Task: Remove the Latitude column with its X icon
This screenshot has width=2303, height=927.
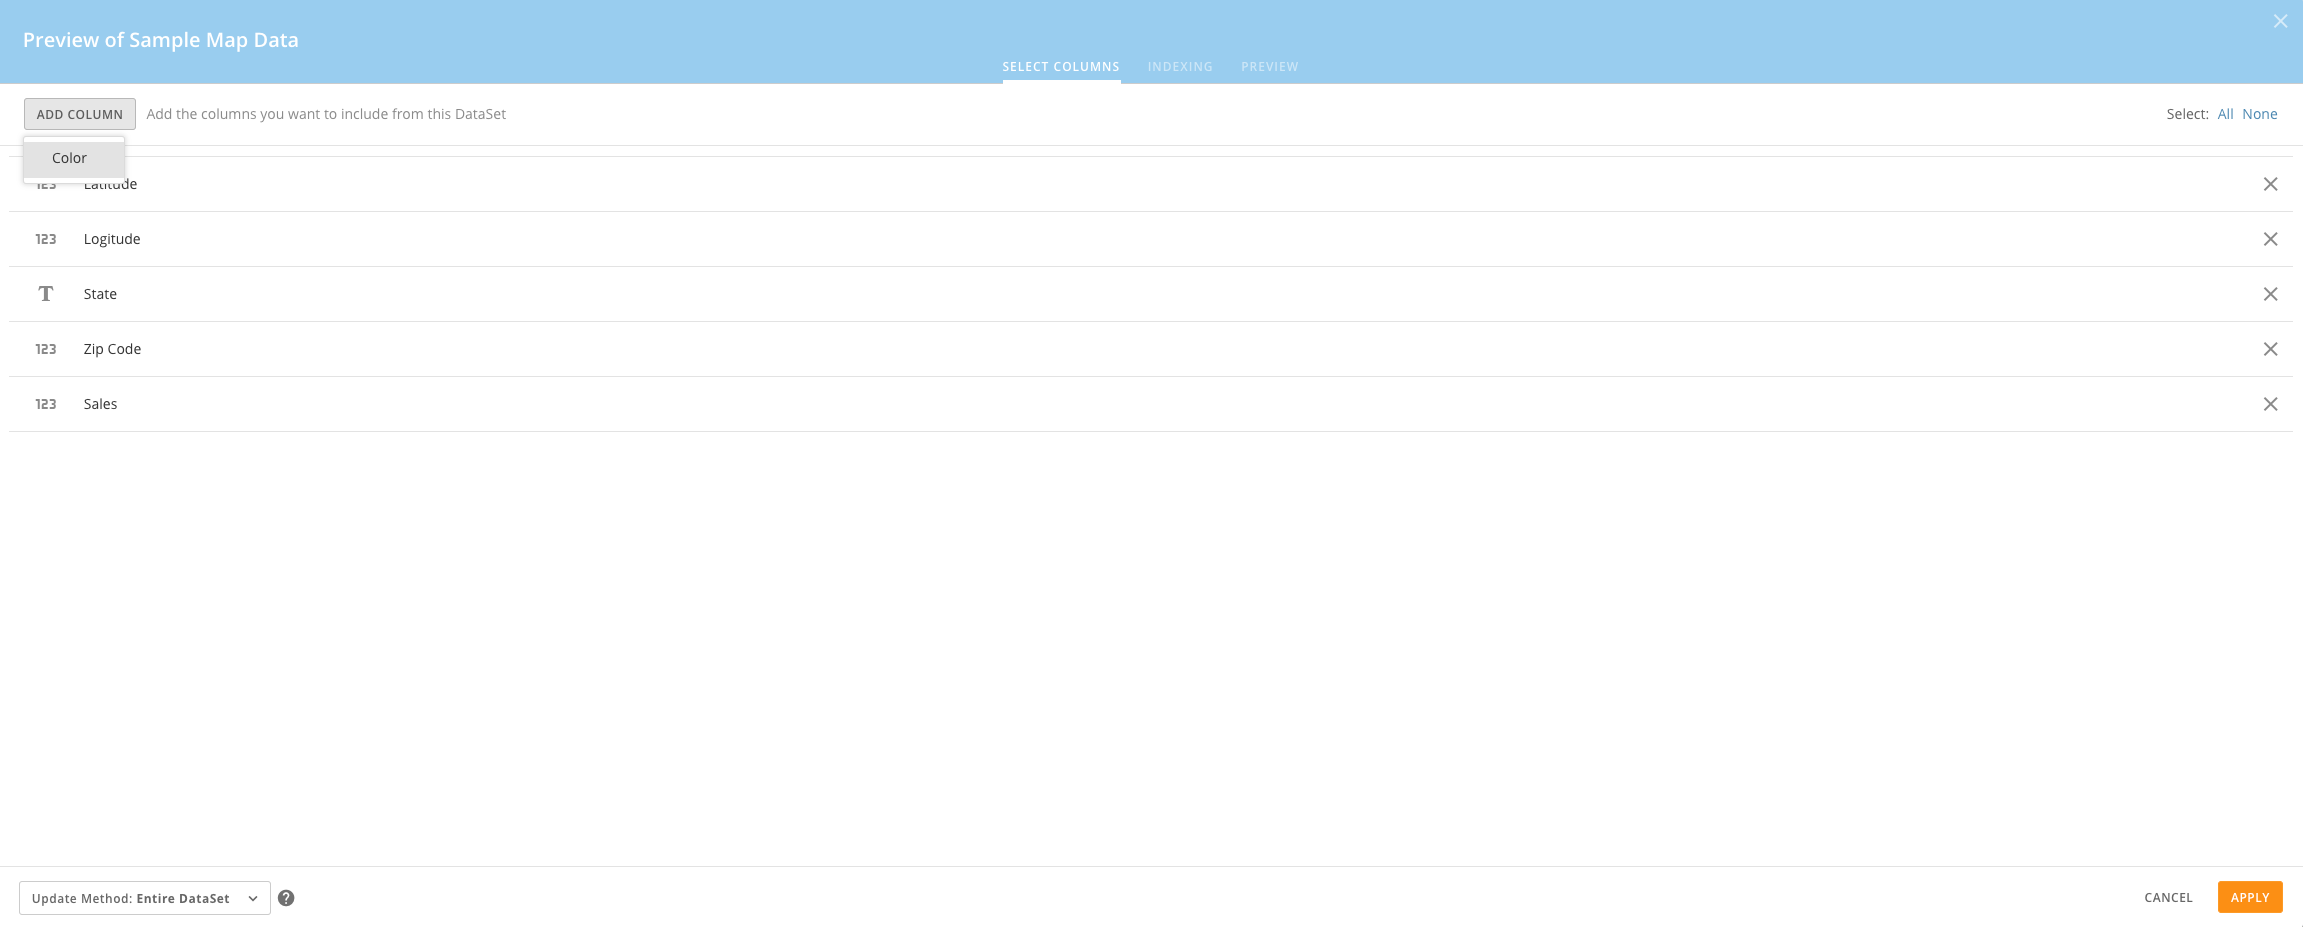Action: point(2270,184)
